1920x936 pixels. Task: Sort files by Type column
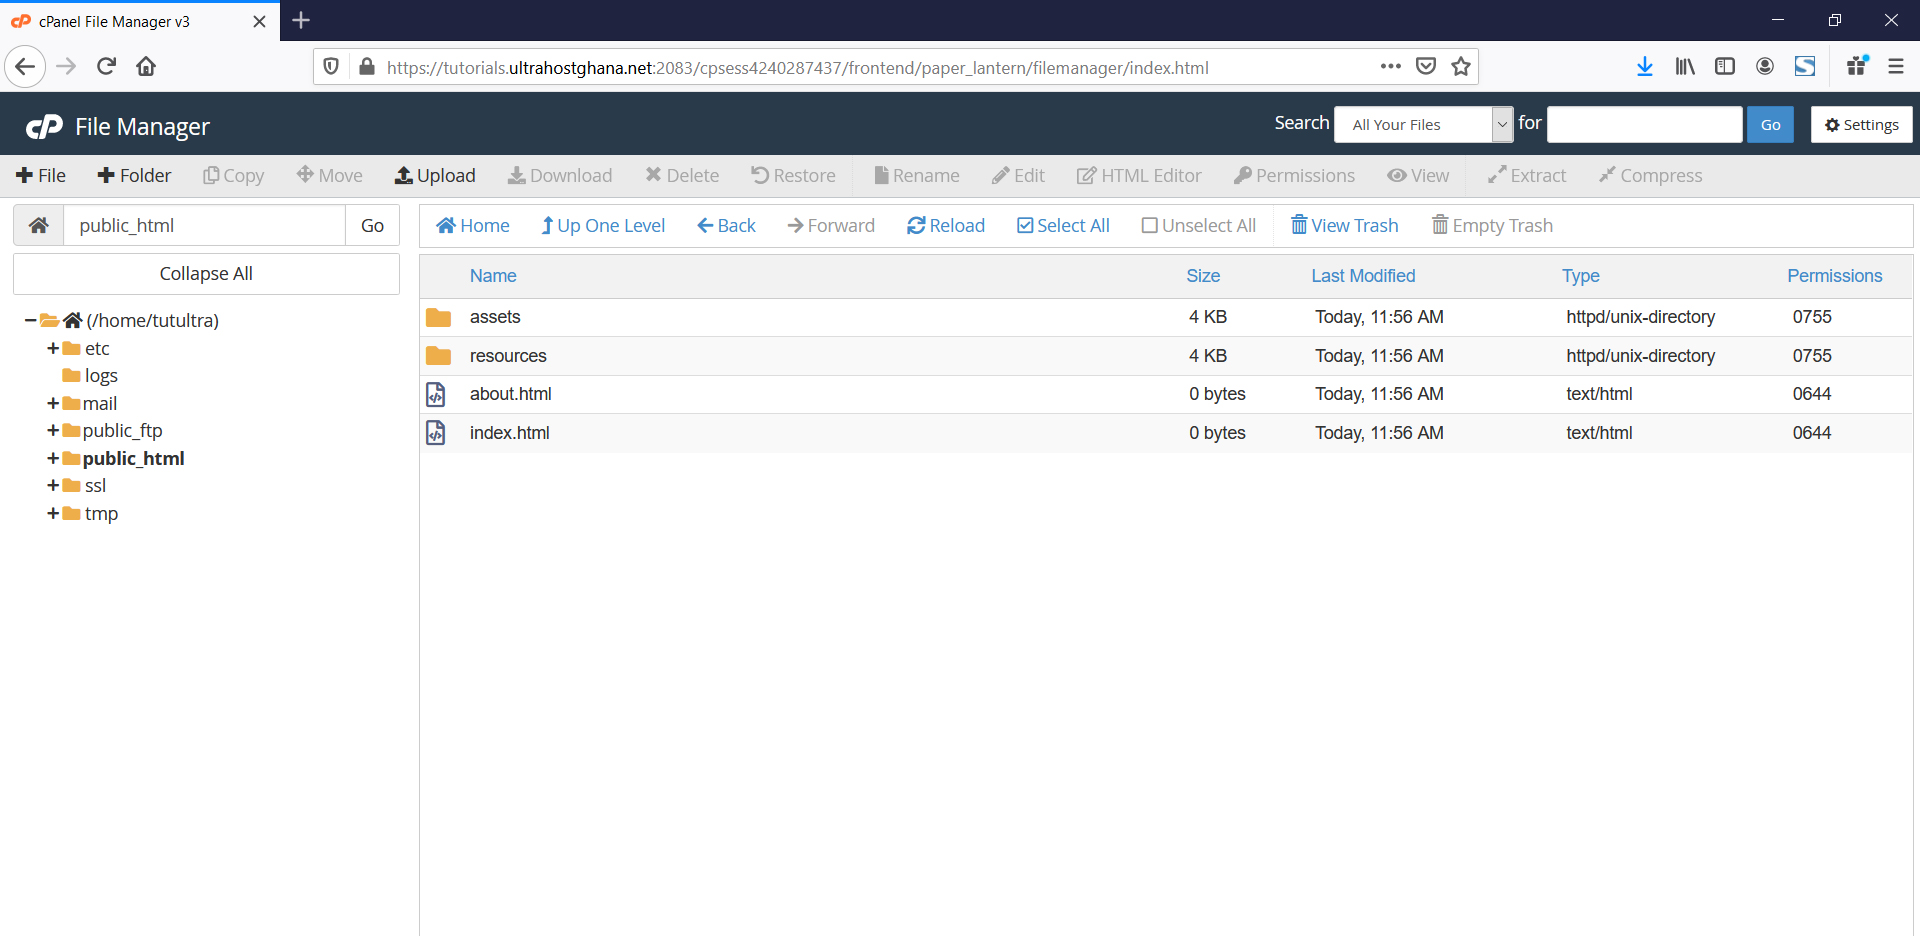(1581, 275)
